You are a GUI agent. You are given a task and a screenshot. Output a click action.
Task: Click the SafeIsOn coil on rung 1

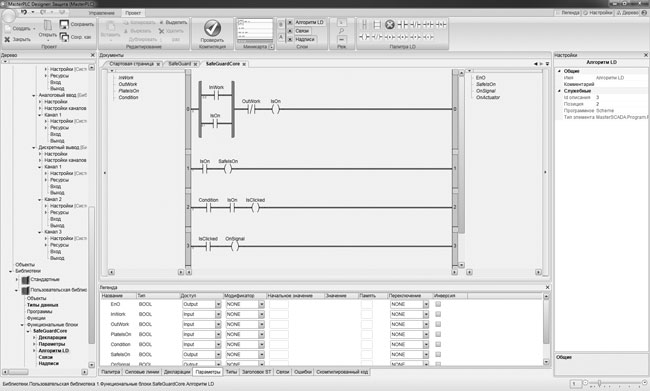tap(228, 169)
